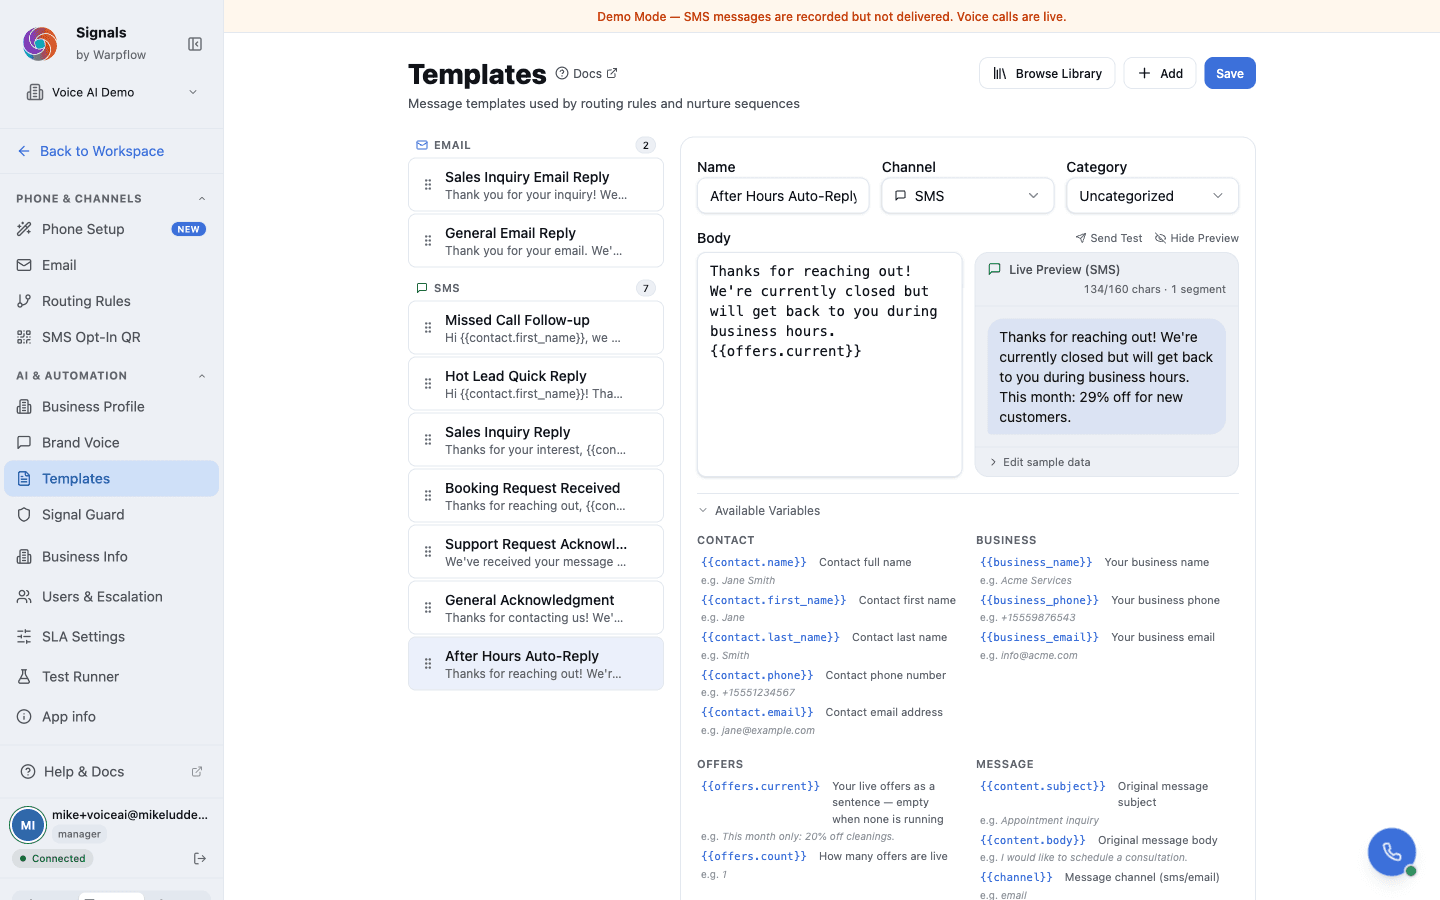Click the EMAIL section envelope icon
Viewport: 1440px width, 900px height.
(422, 145)
